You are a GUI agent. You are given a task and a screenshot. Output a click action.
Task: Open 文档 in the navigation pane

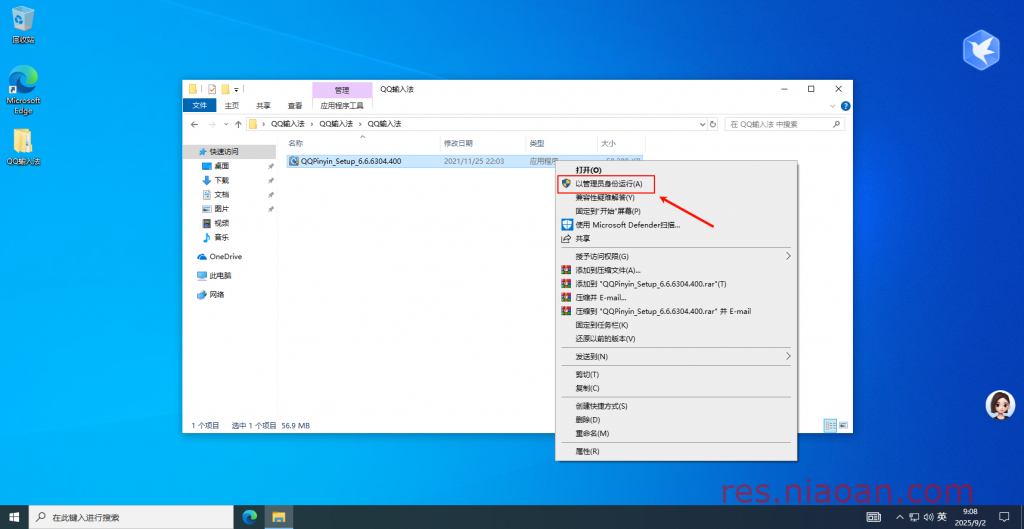point(221,195)
